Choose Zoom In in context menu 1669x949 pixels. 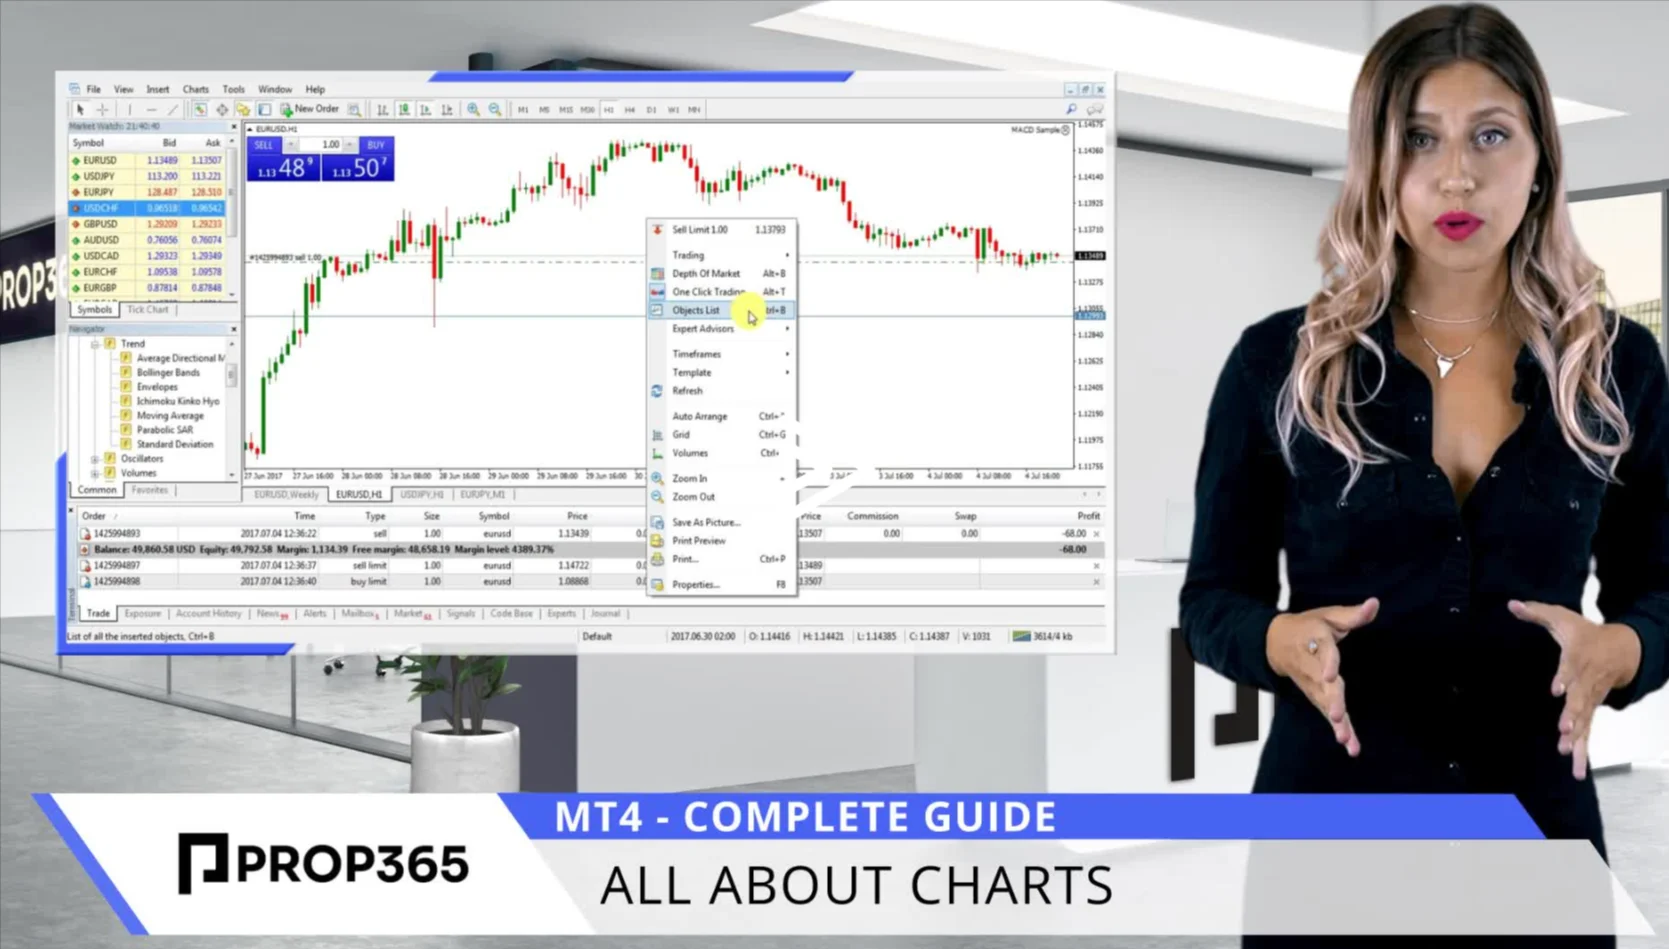tap(722, 478)
